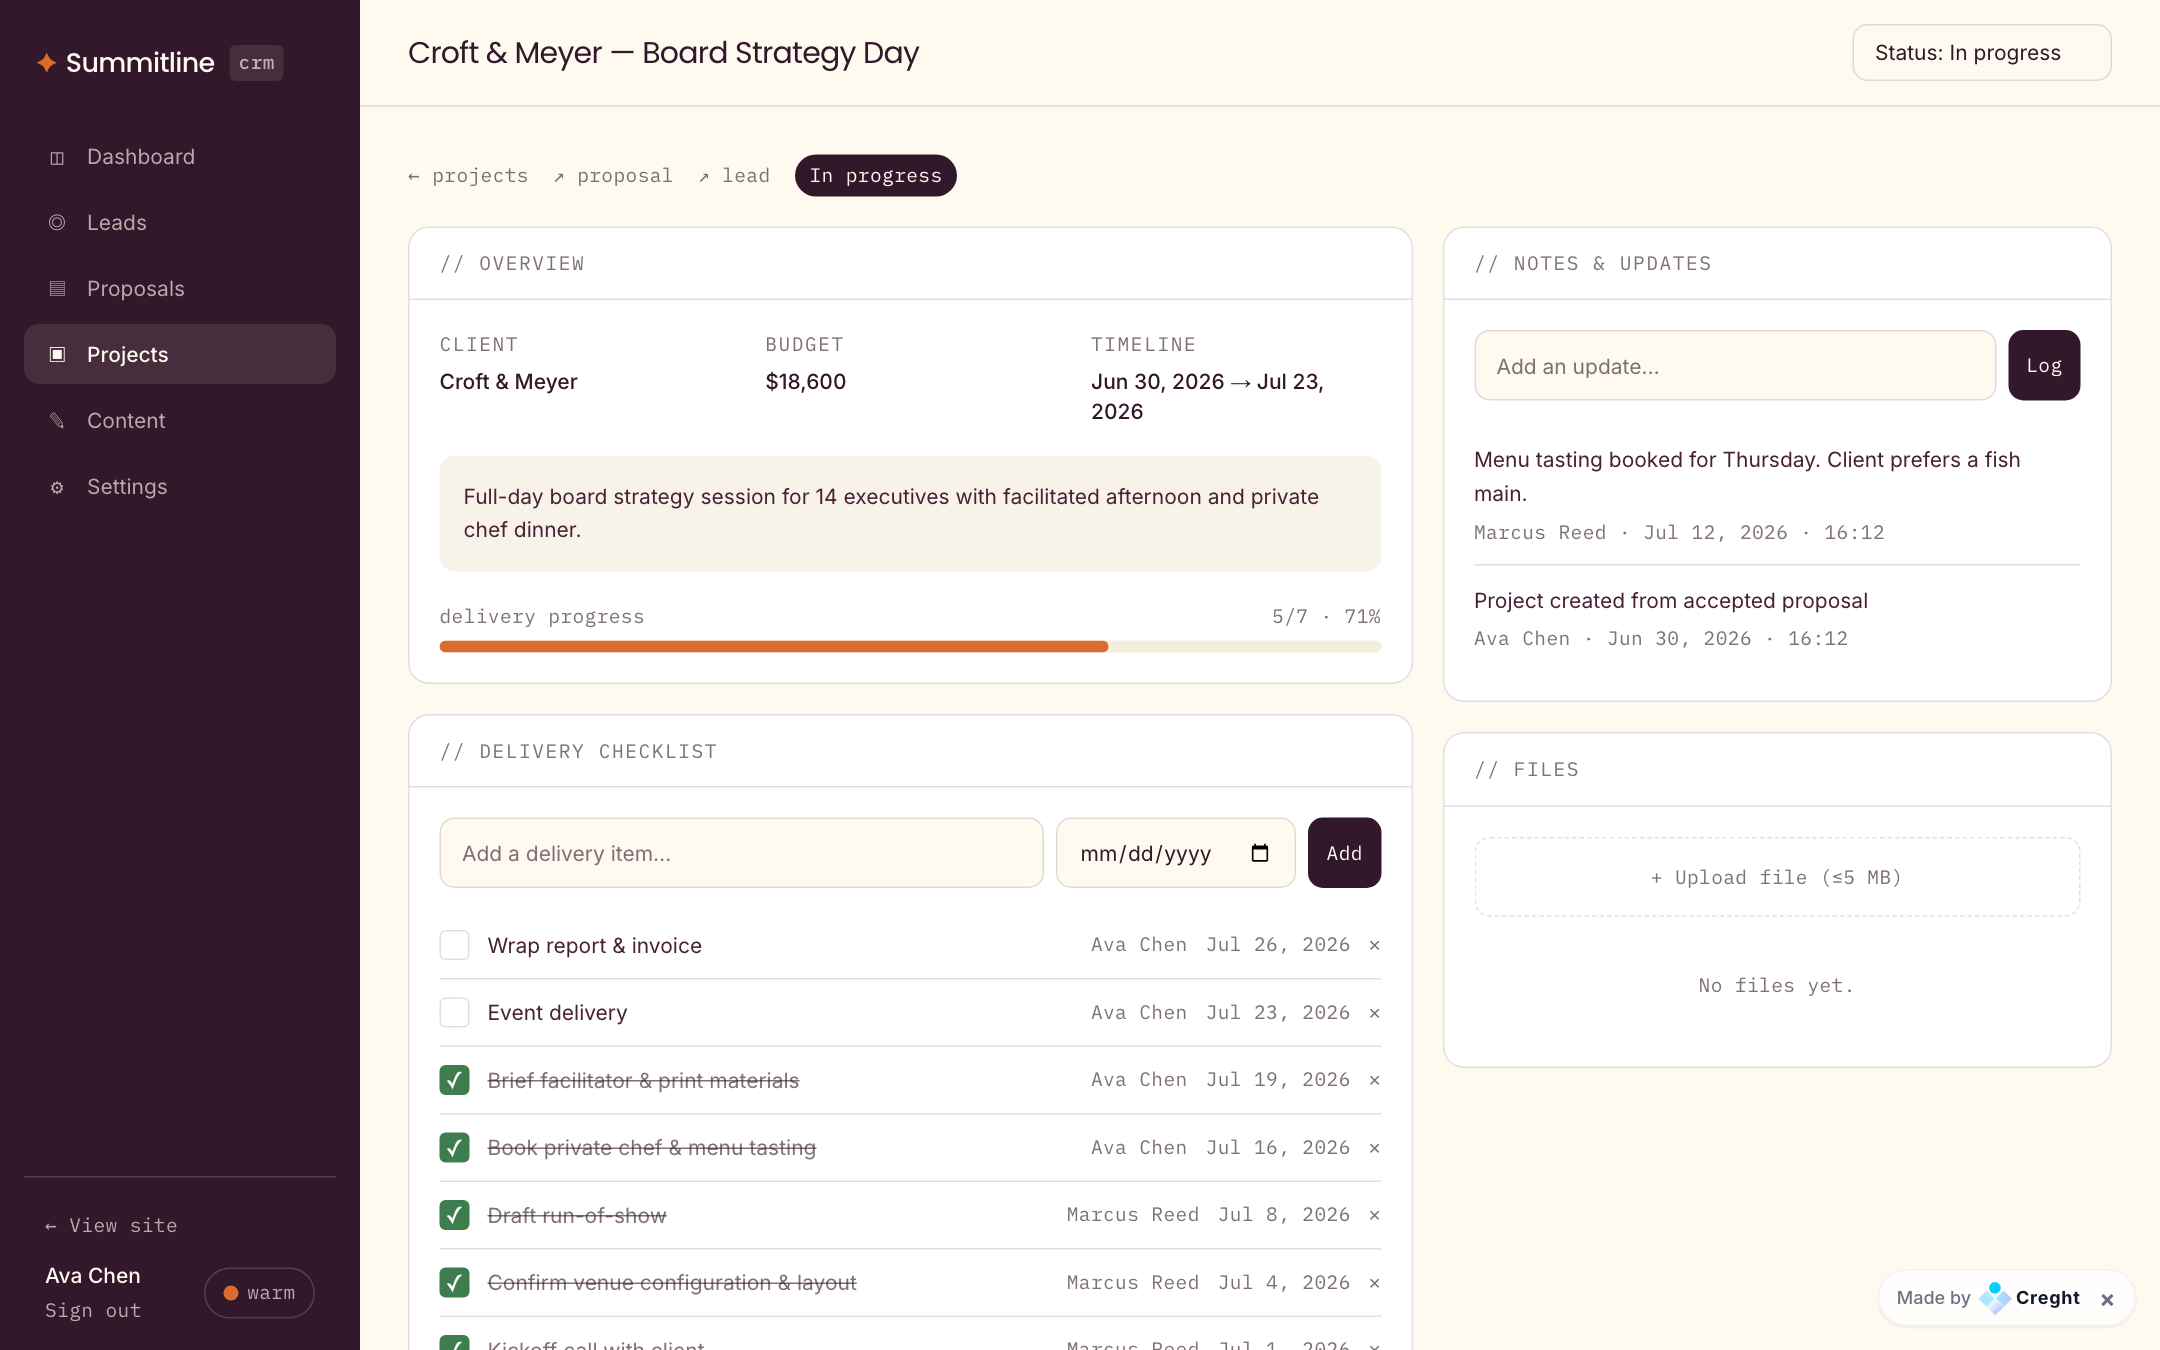Go back to projects breadcrumb link
Screen dimensions: 2160x1350
coord(468,176)
